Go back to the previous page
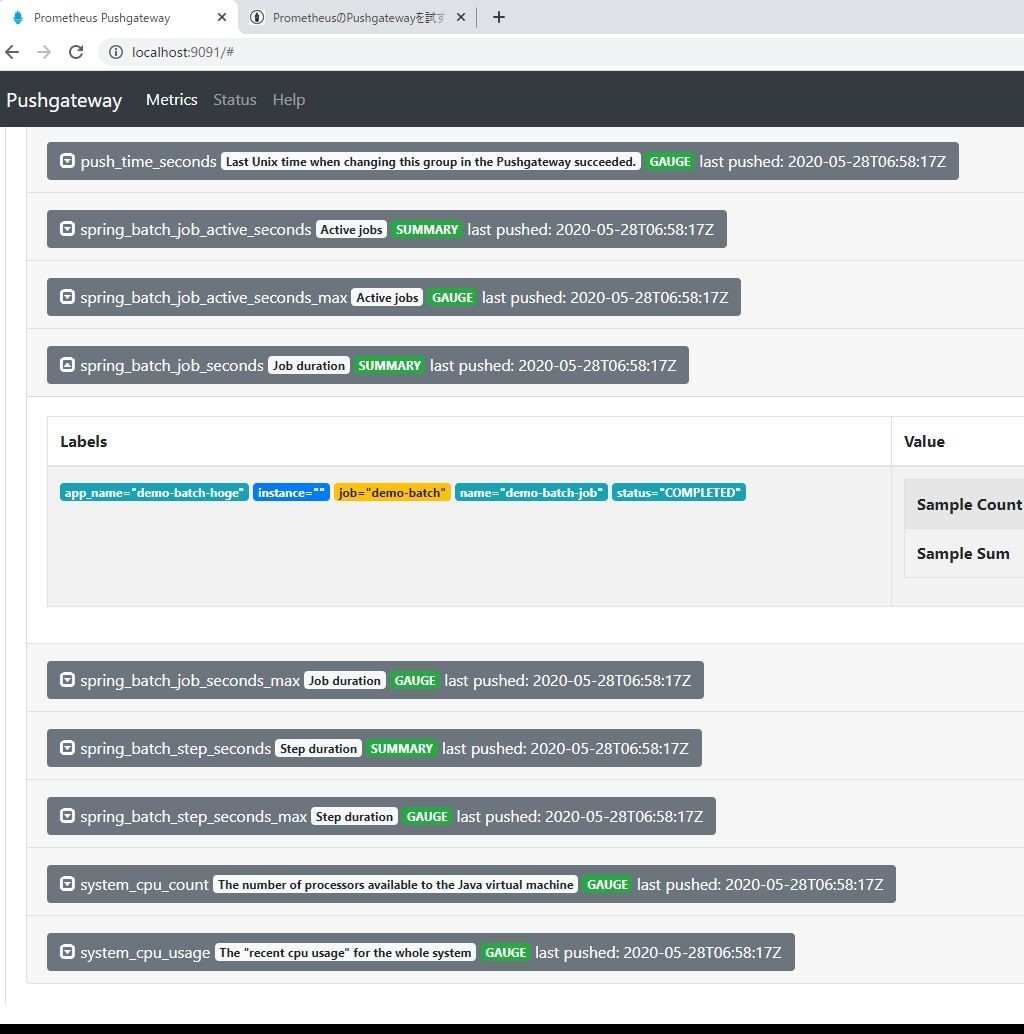 click(x=12, y=52)
